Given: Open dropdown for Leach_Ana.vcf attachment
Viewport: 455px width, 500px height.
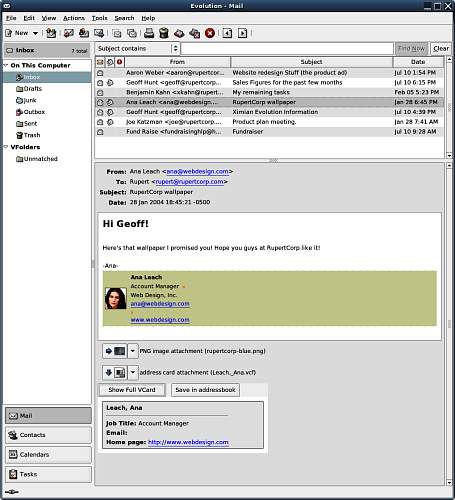Looking at the screenshot, I should (x=133, y=372).
